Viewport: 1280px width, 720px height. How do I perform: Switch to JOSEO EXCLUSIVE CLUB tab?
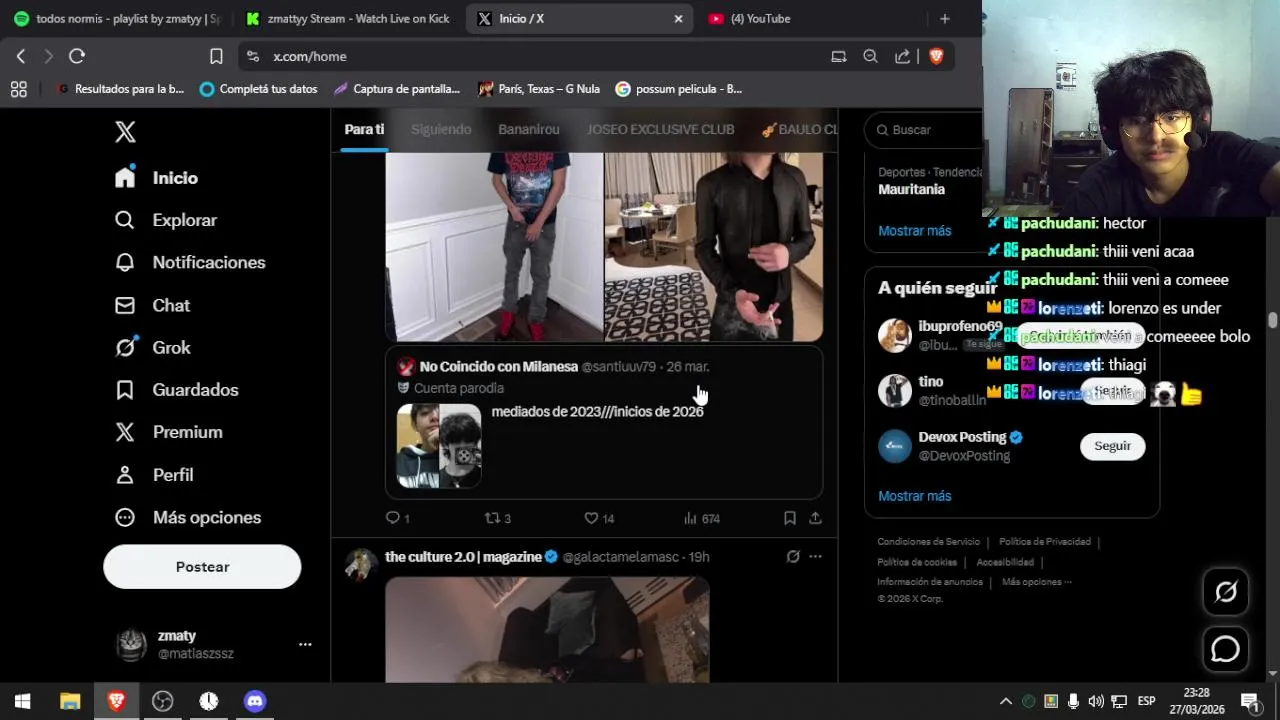point(660,129)
